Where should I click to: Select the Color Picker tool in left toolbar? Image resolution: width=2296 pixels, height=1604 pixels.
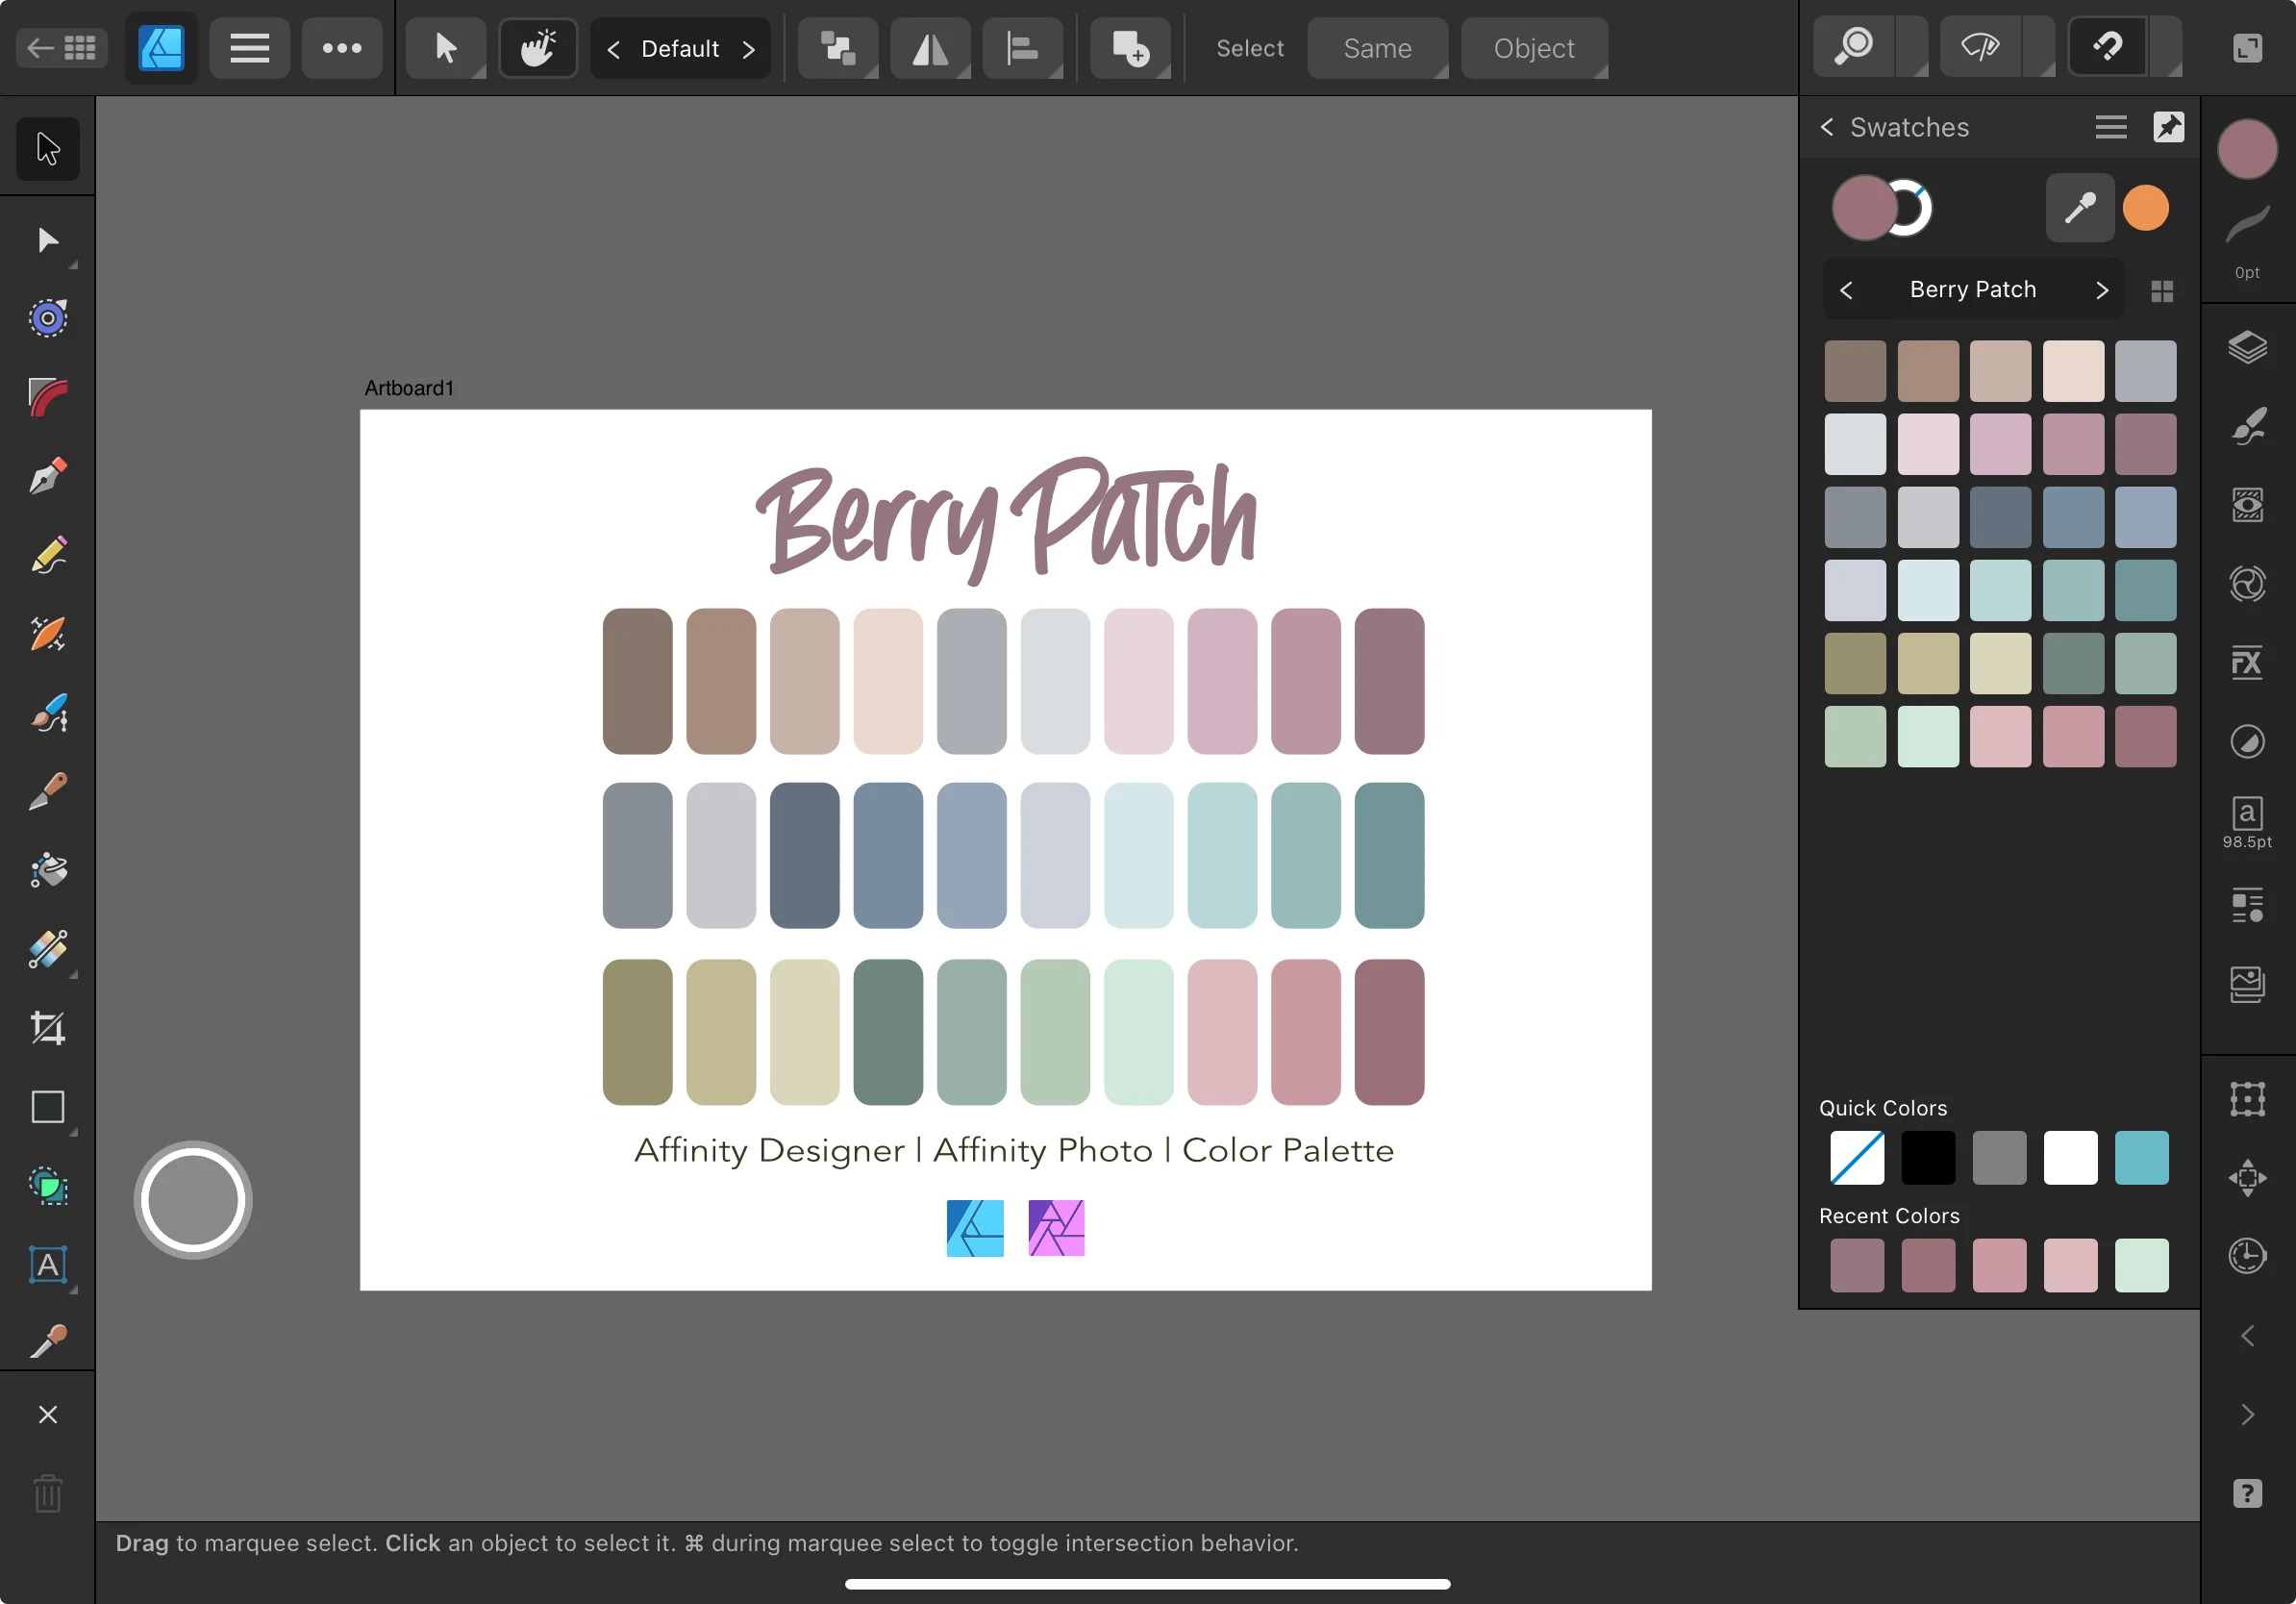(x=47, y=1340)
